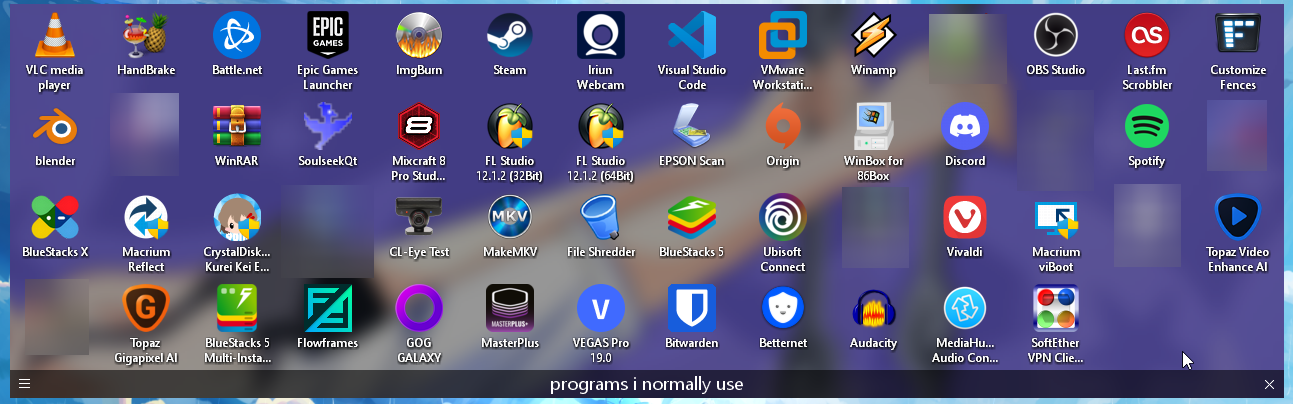Open Audacity

pyautogui.click(x=874, y=310)
